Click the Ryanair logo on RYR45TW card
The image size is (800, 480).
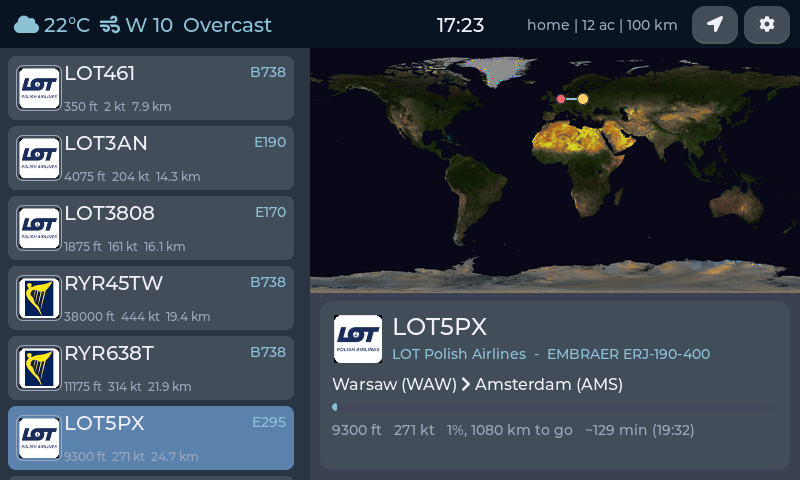(39, 298)
